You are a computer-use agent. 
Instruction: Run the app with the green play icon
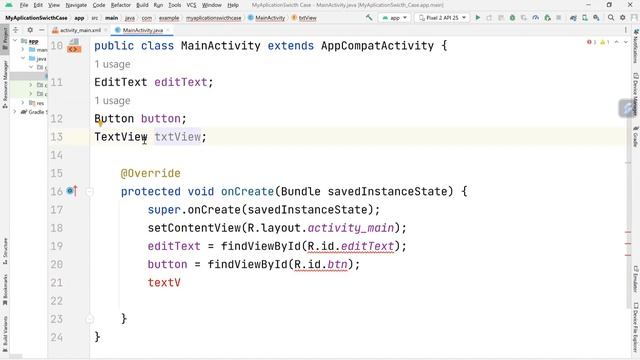point(478,18)
